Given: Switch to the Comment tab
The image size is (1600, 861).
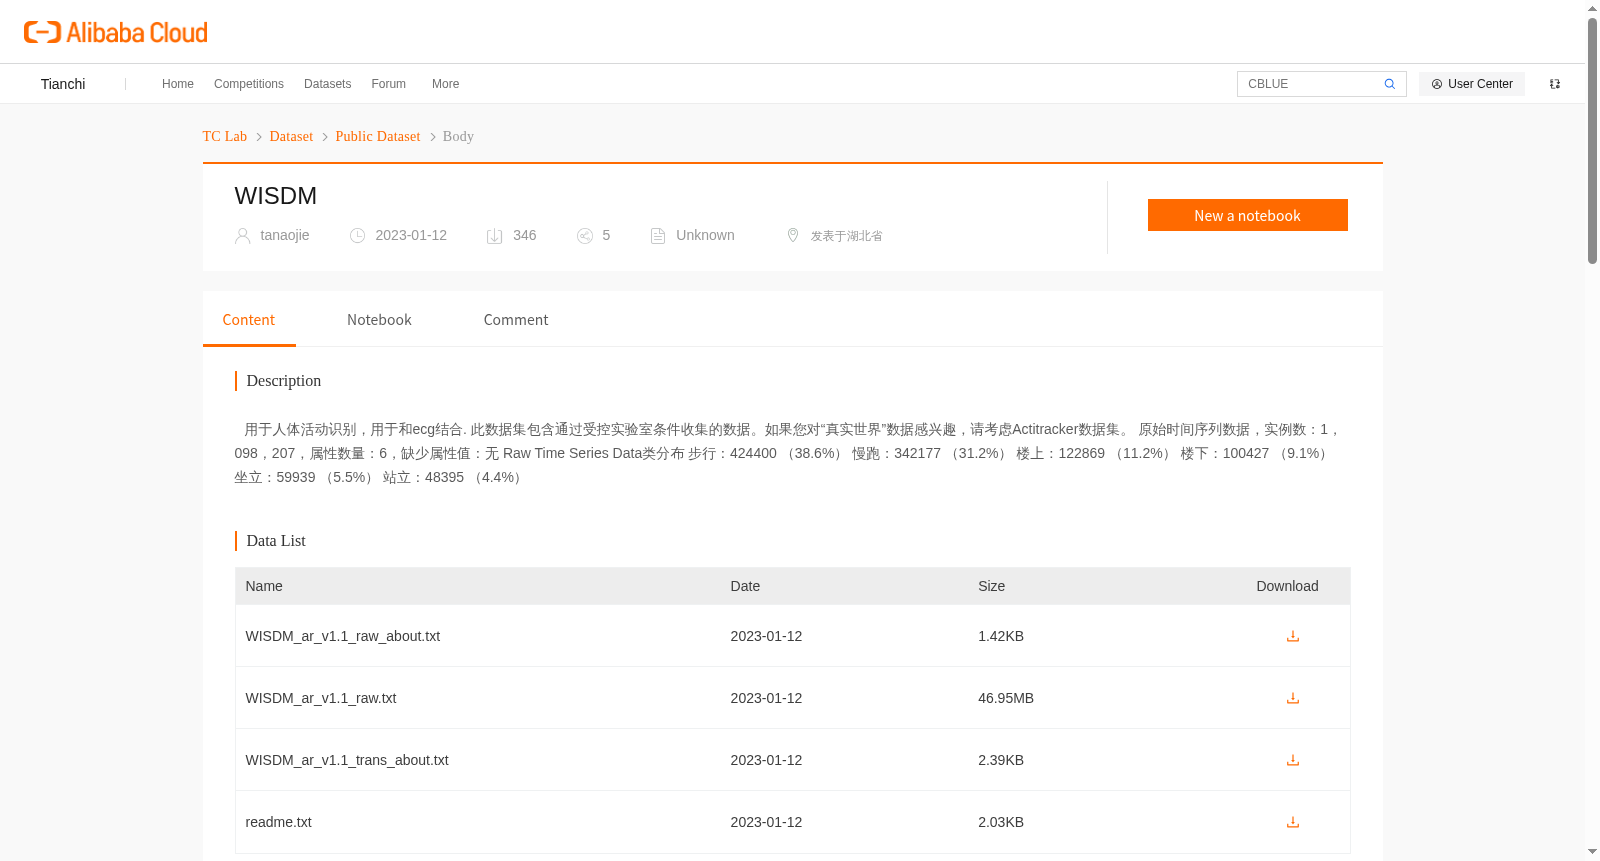Looking at the screenshot, I should click(516, 320).
